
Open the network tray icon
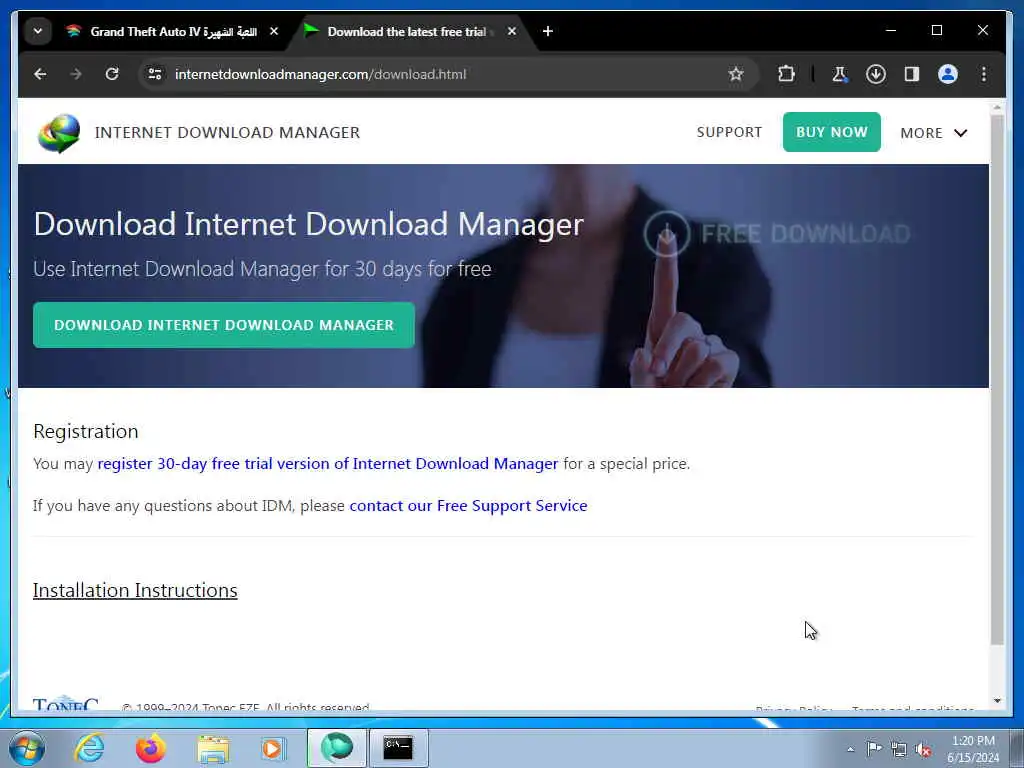point(899,750)
